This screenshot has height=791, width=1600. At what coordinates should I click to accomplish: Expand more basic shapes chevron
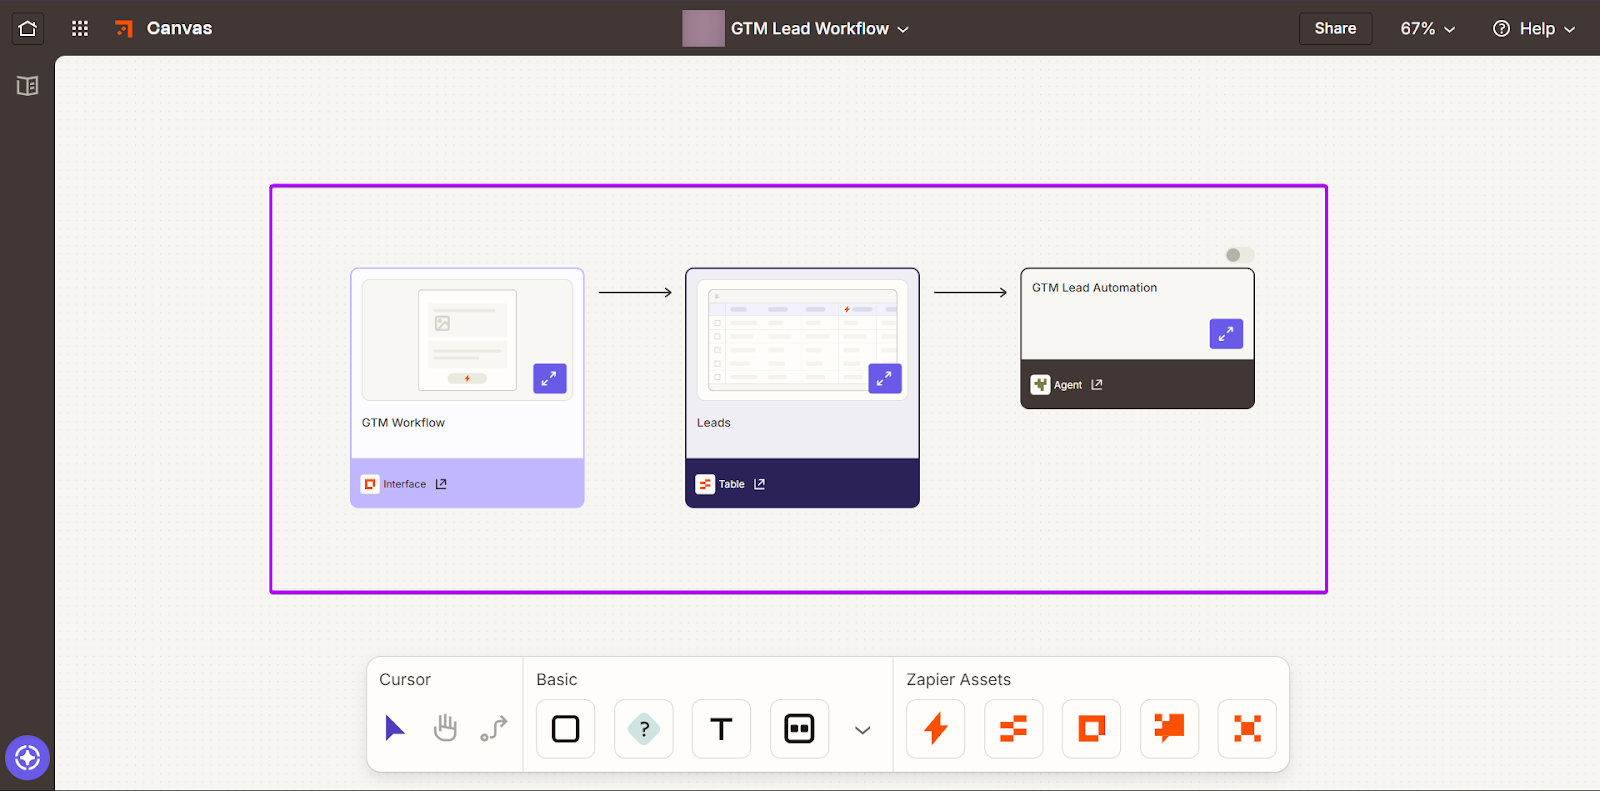(863, 730)
